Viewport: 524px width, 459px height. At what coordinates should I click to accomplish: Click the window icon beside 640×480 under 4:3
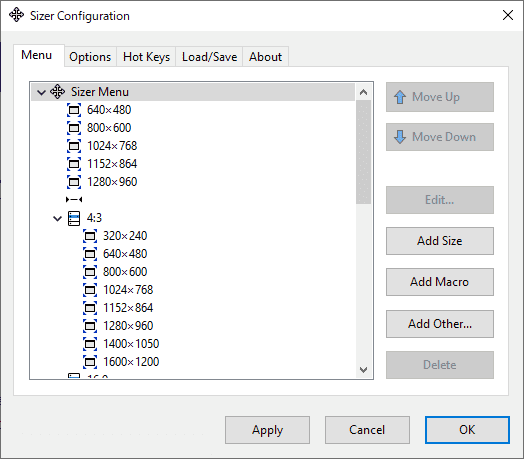point(90,254)
